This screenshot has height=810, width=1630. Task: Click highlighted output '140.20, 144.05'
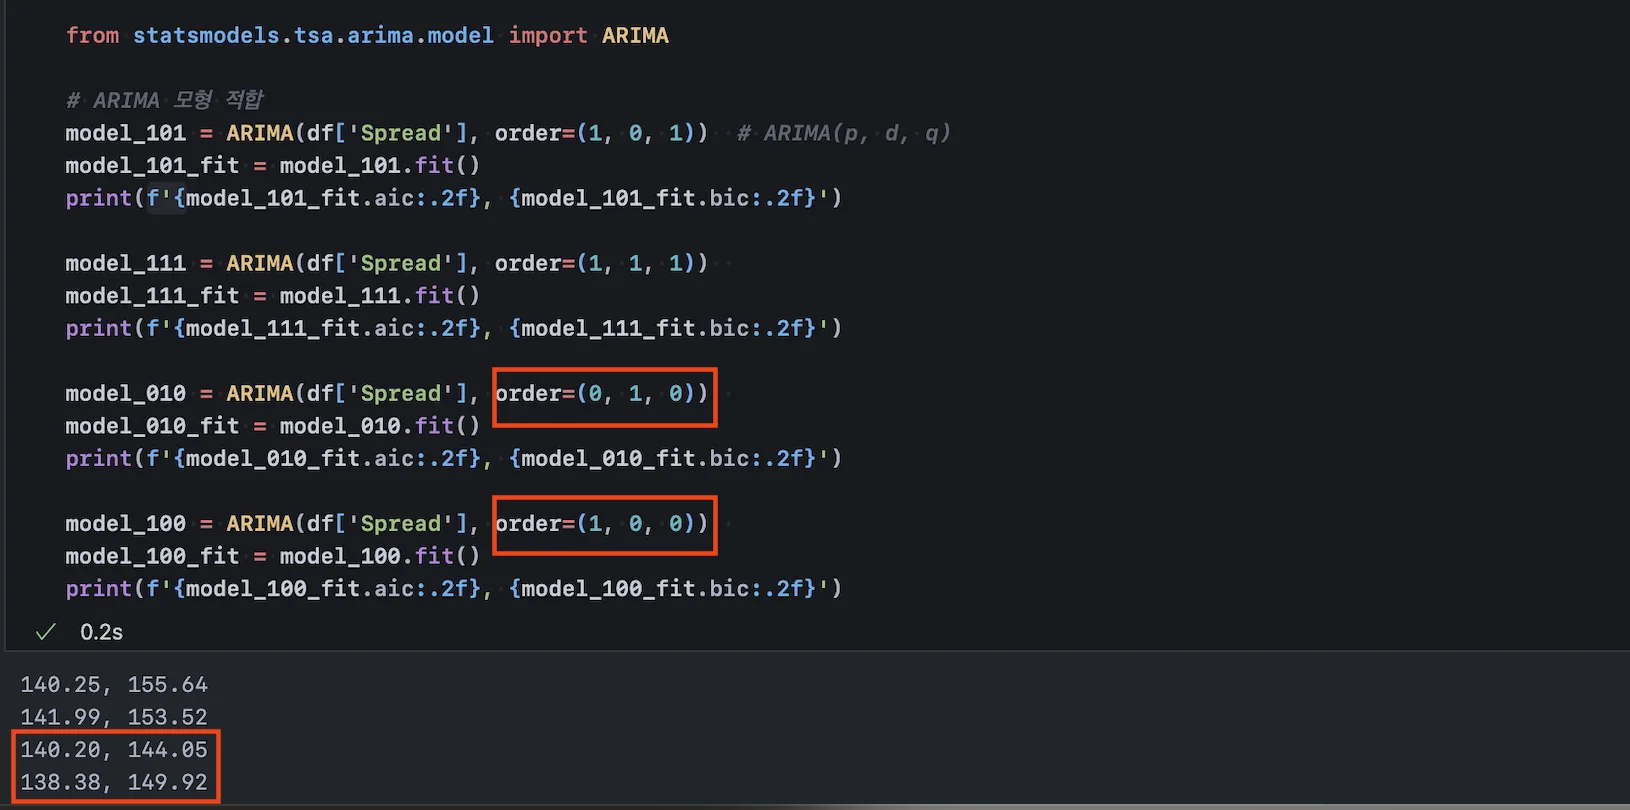point(114,750)
